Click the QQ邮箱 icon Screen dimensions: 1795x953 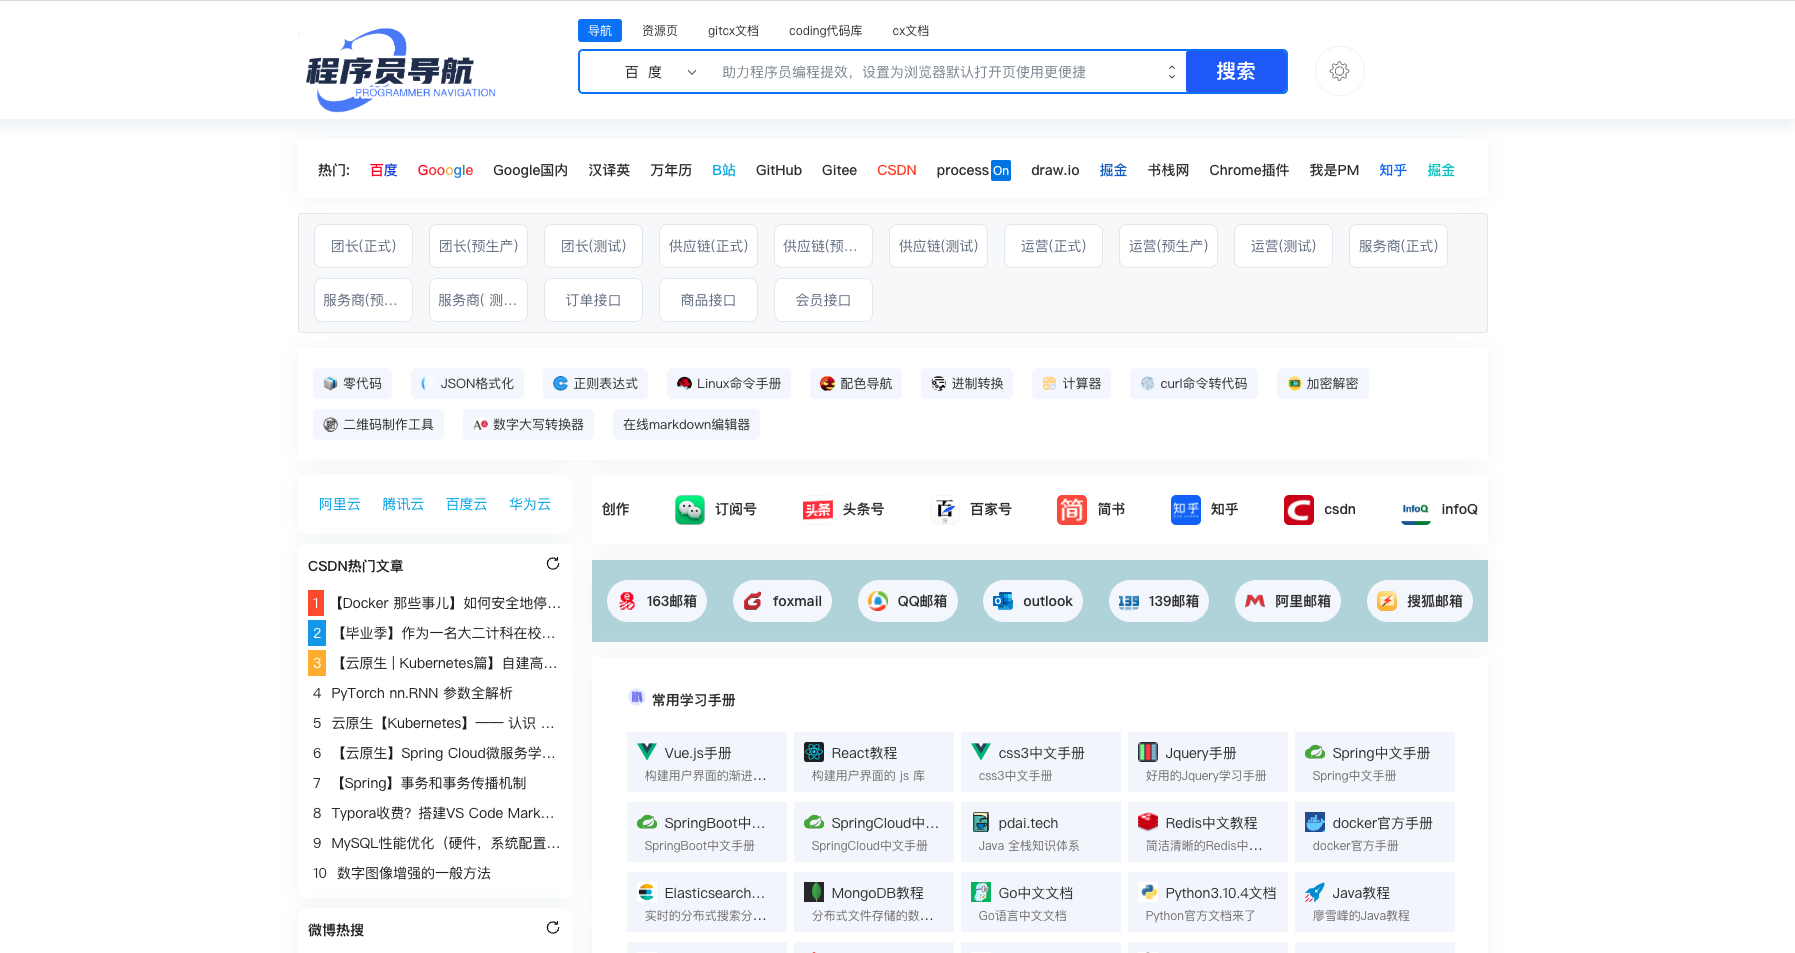(x=878, y=601)
